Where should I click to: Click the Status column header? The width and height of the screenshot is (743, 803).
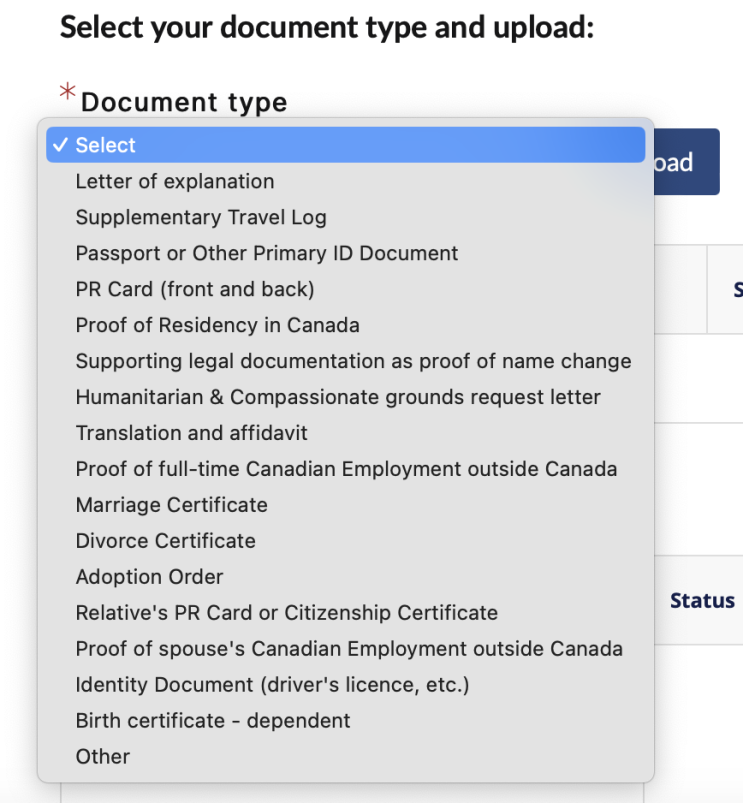tap(702, 601)
